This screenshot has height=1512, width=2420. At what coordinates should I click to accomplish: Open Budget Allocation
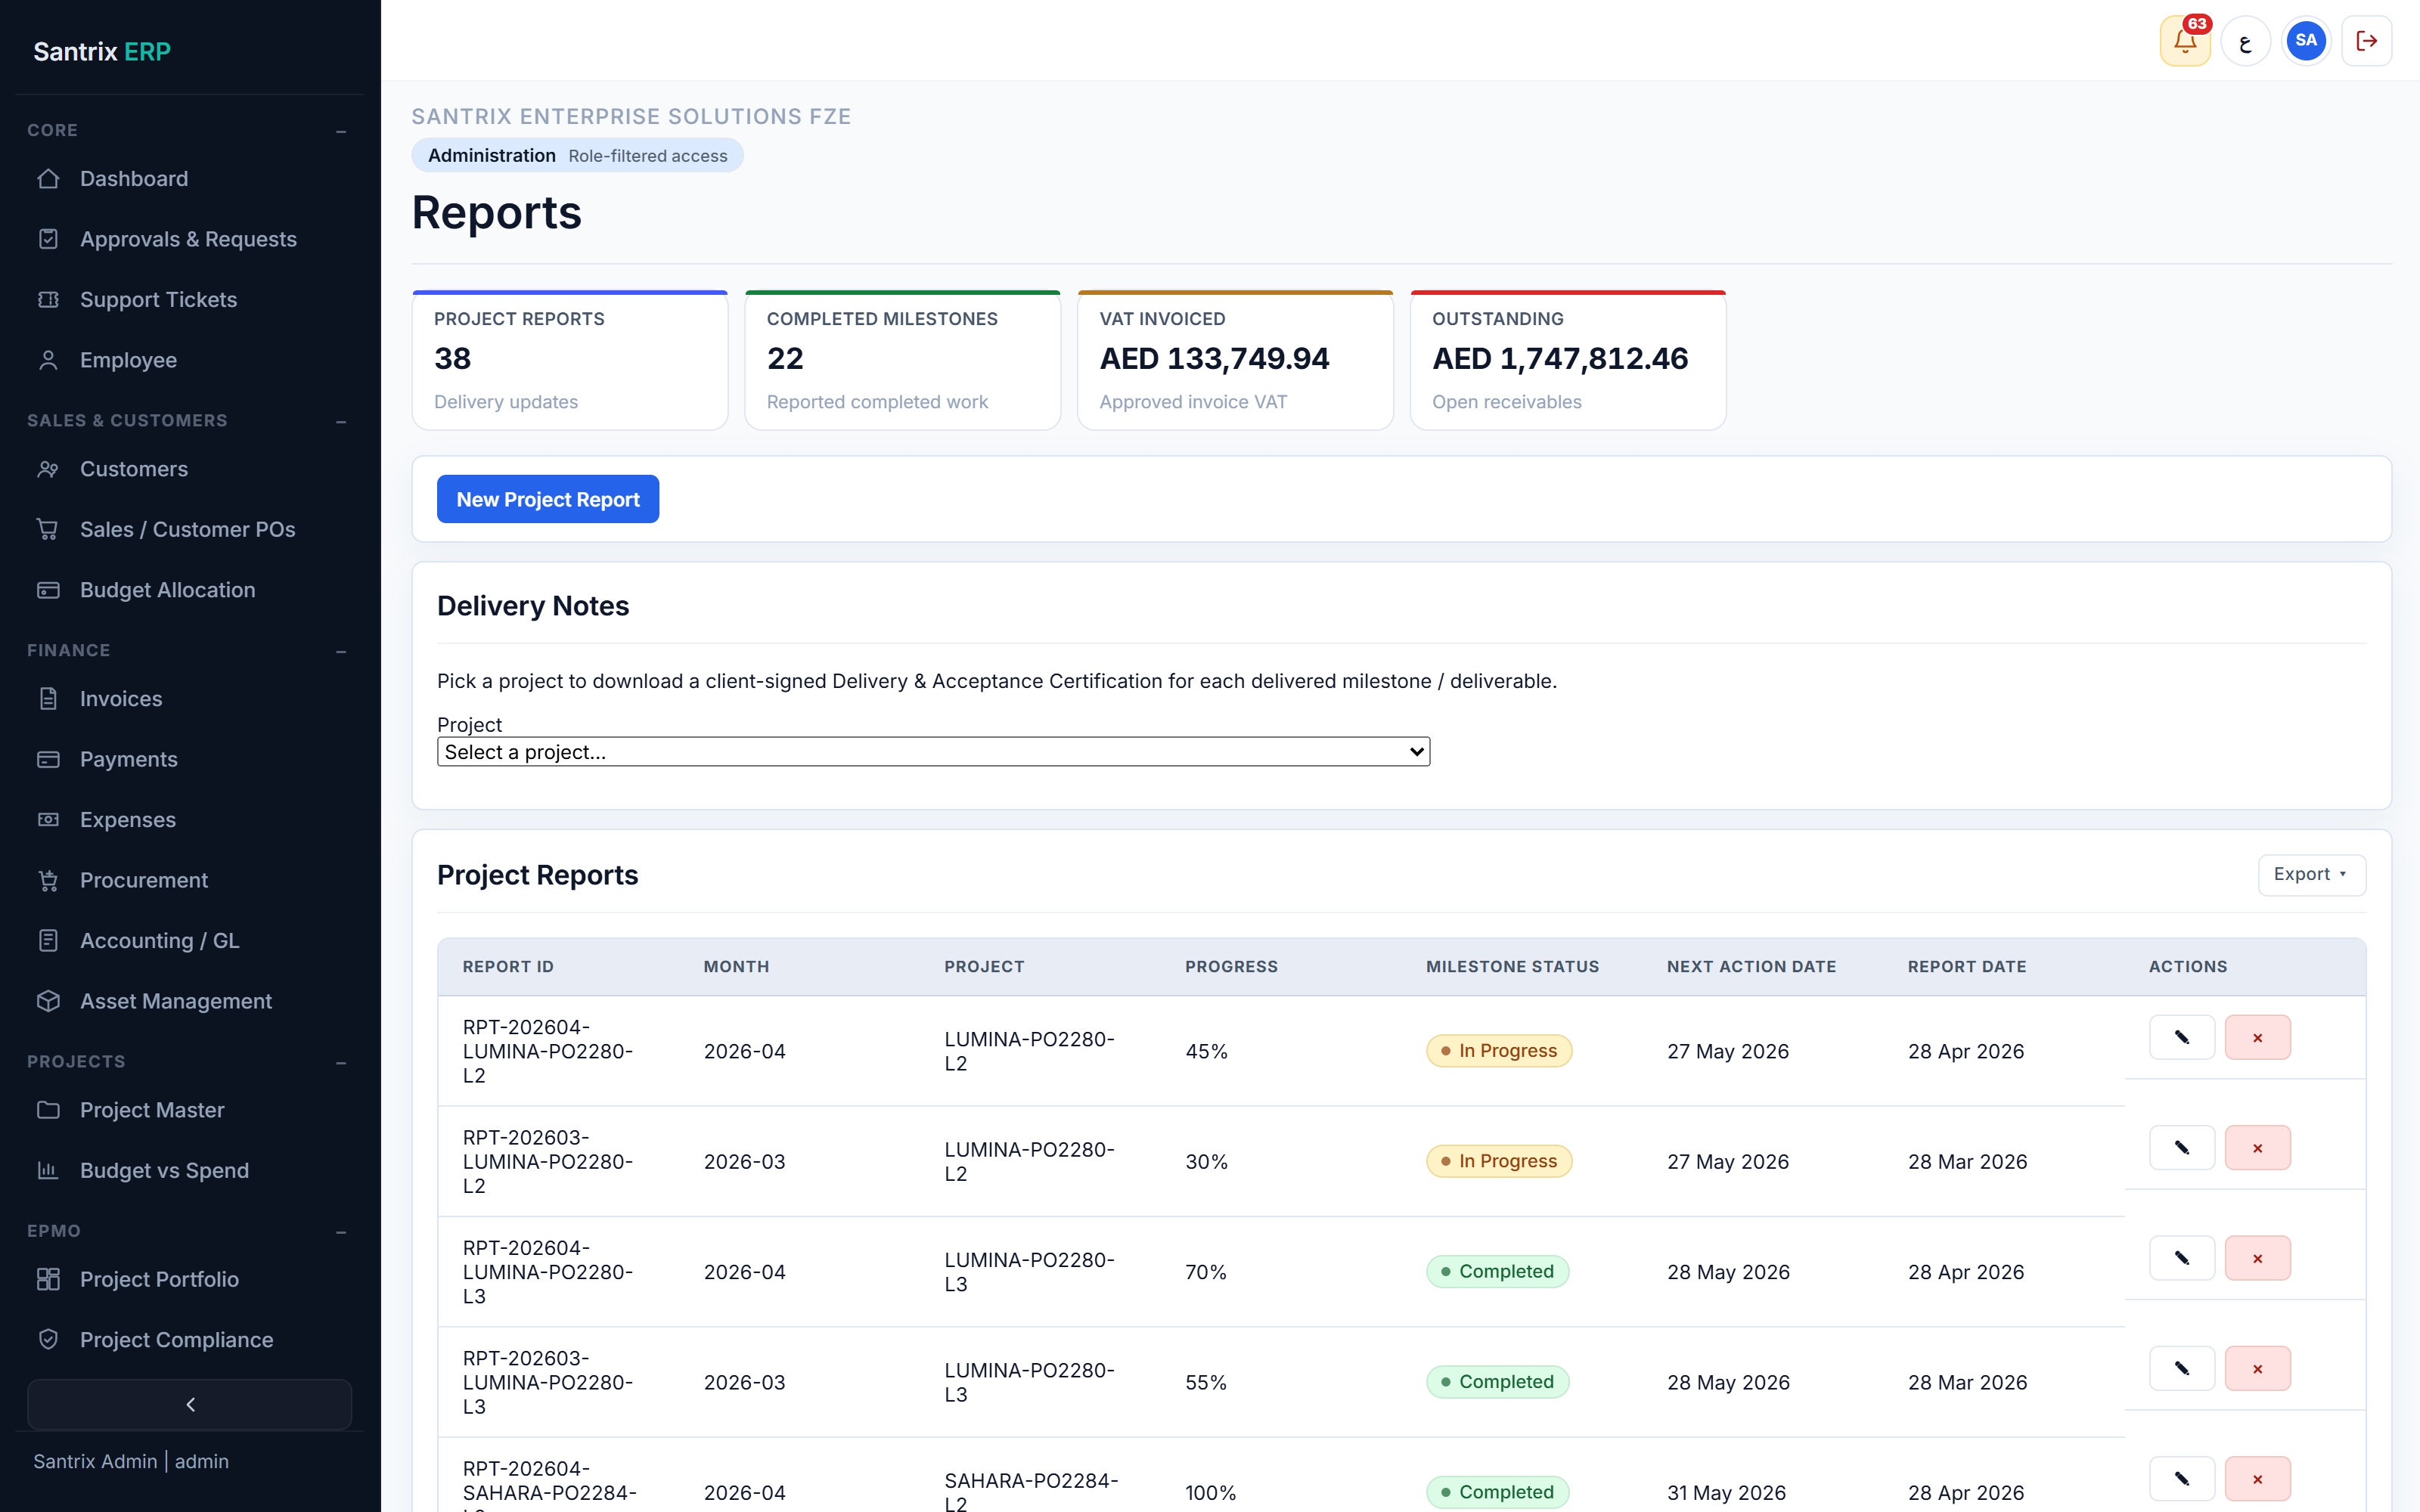(x=190, y=590)
